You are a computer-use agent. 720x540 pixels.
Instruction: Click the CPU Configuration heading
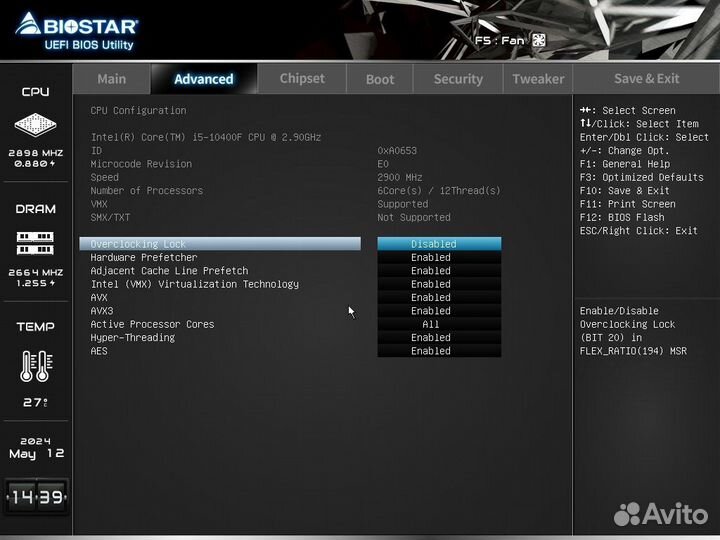[138, 111]
